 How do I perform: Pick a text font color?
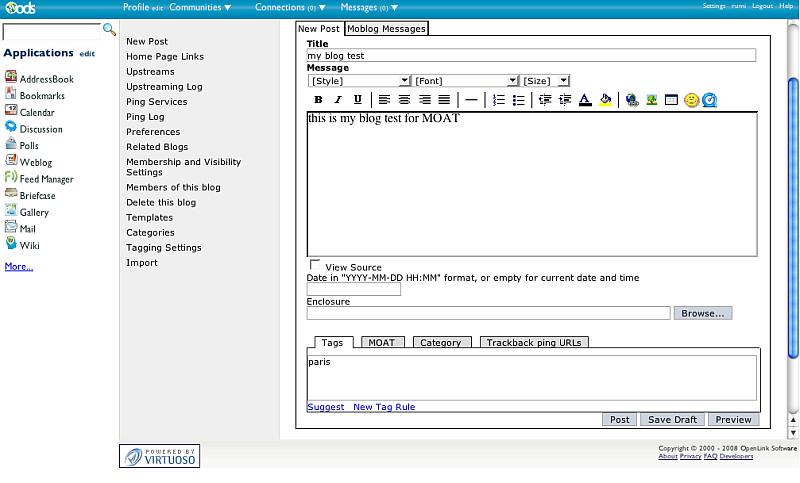585,100
